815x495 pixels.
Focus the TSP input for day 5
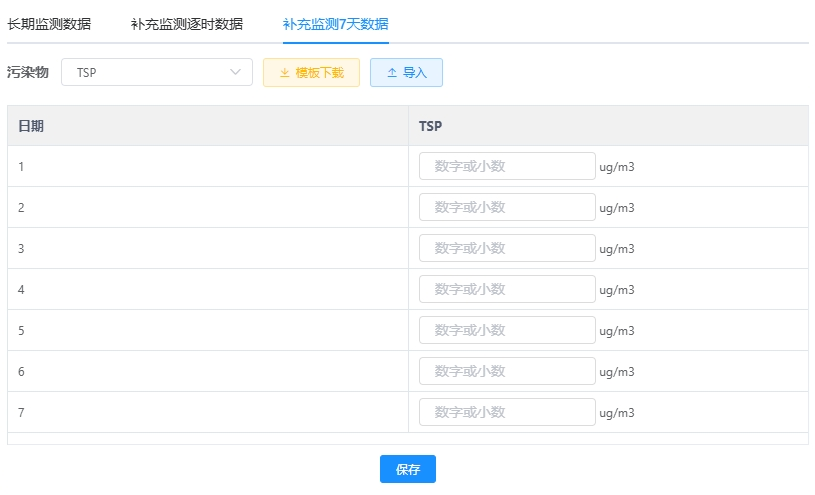pyautogui.click(x=507, y=330)
